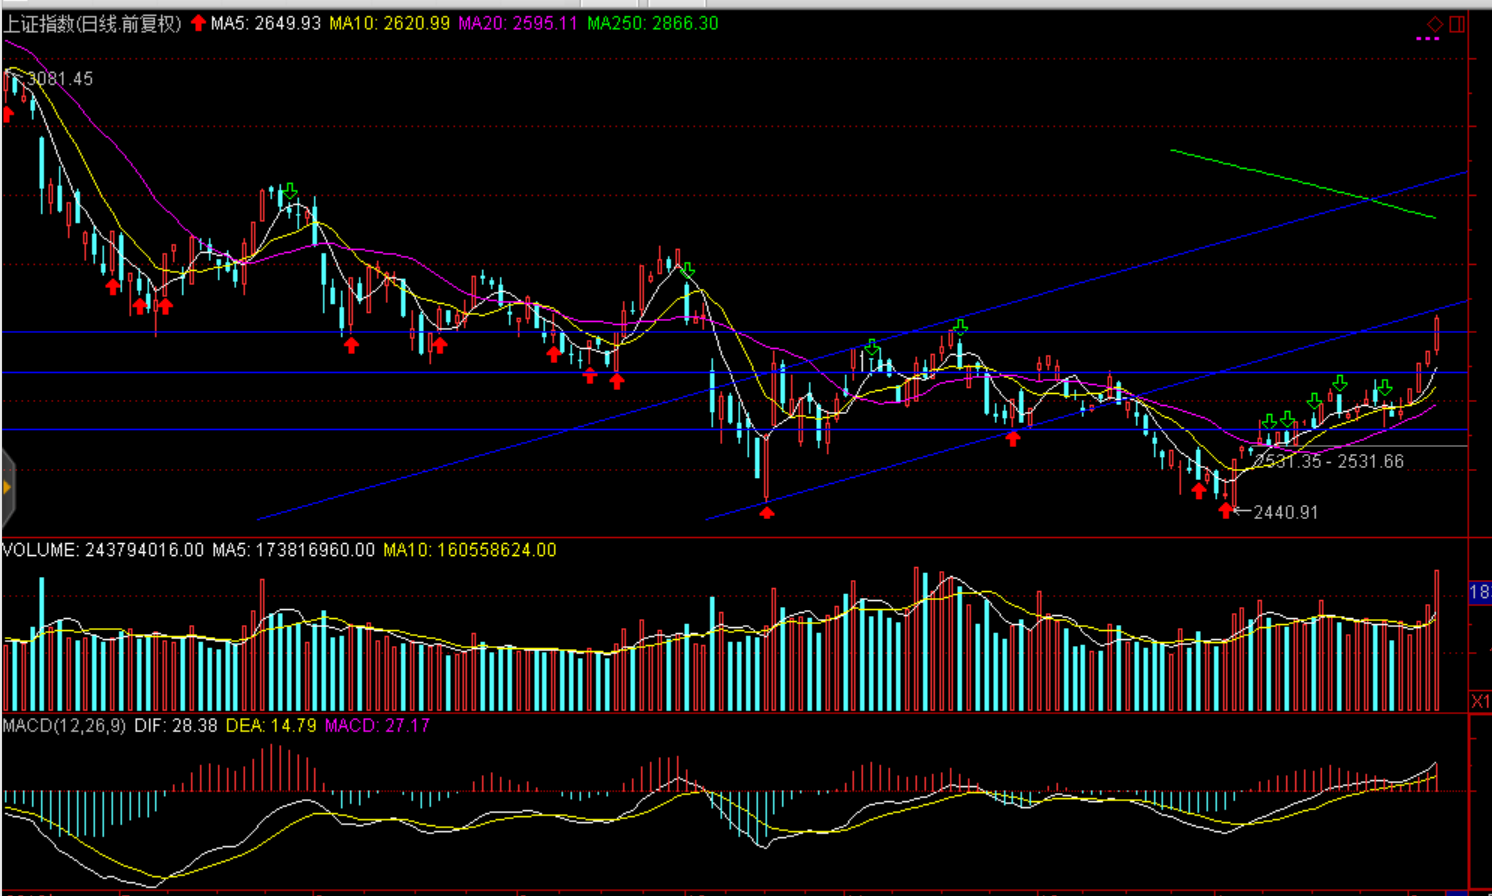Screen dimensions: 1492x896
Task: Click the green MA250 indicator label
Action: [x=652, y=24]
